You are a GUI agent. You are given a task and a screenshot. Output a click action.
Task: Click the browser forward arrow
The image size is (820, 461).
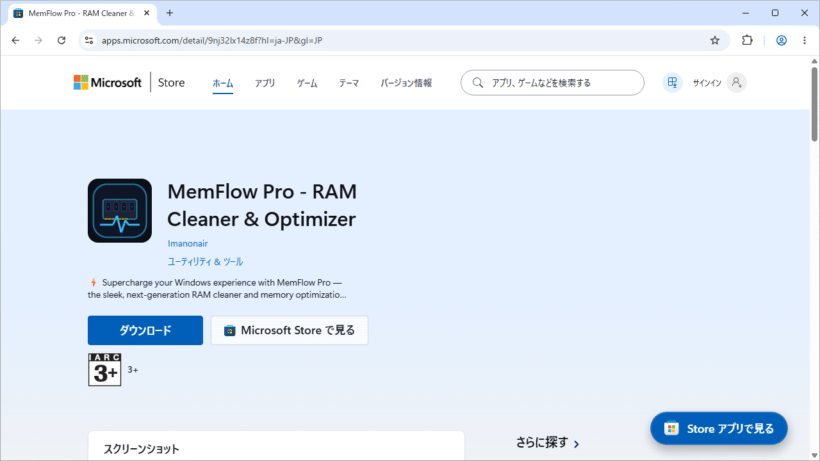38,40
